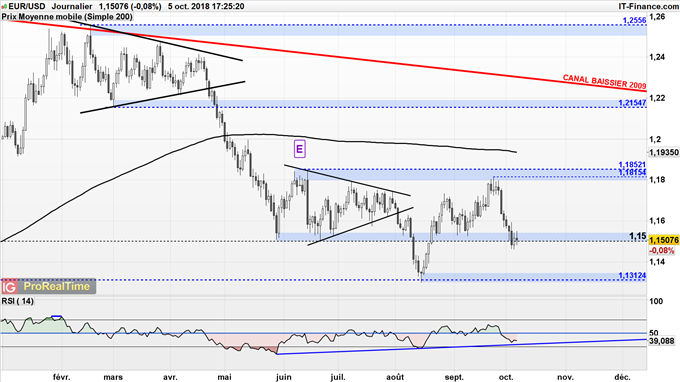Click the current price 1,15076 header value
Image resolution: width=680 pixels, height=382 pixels.
[114, 7]
